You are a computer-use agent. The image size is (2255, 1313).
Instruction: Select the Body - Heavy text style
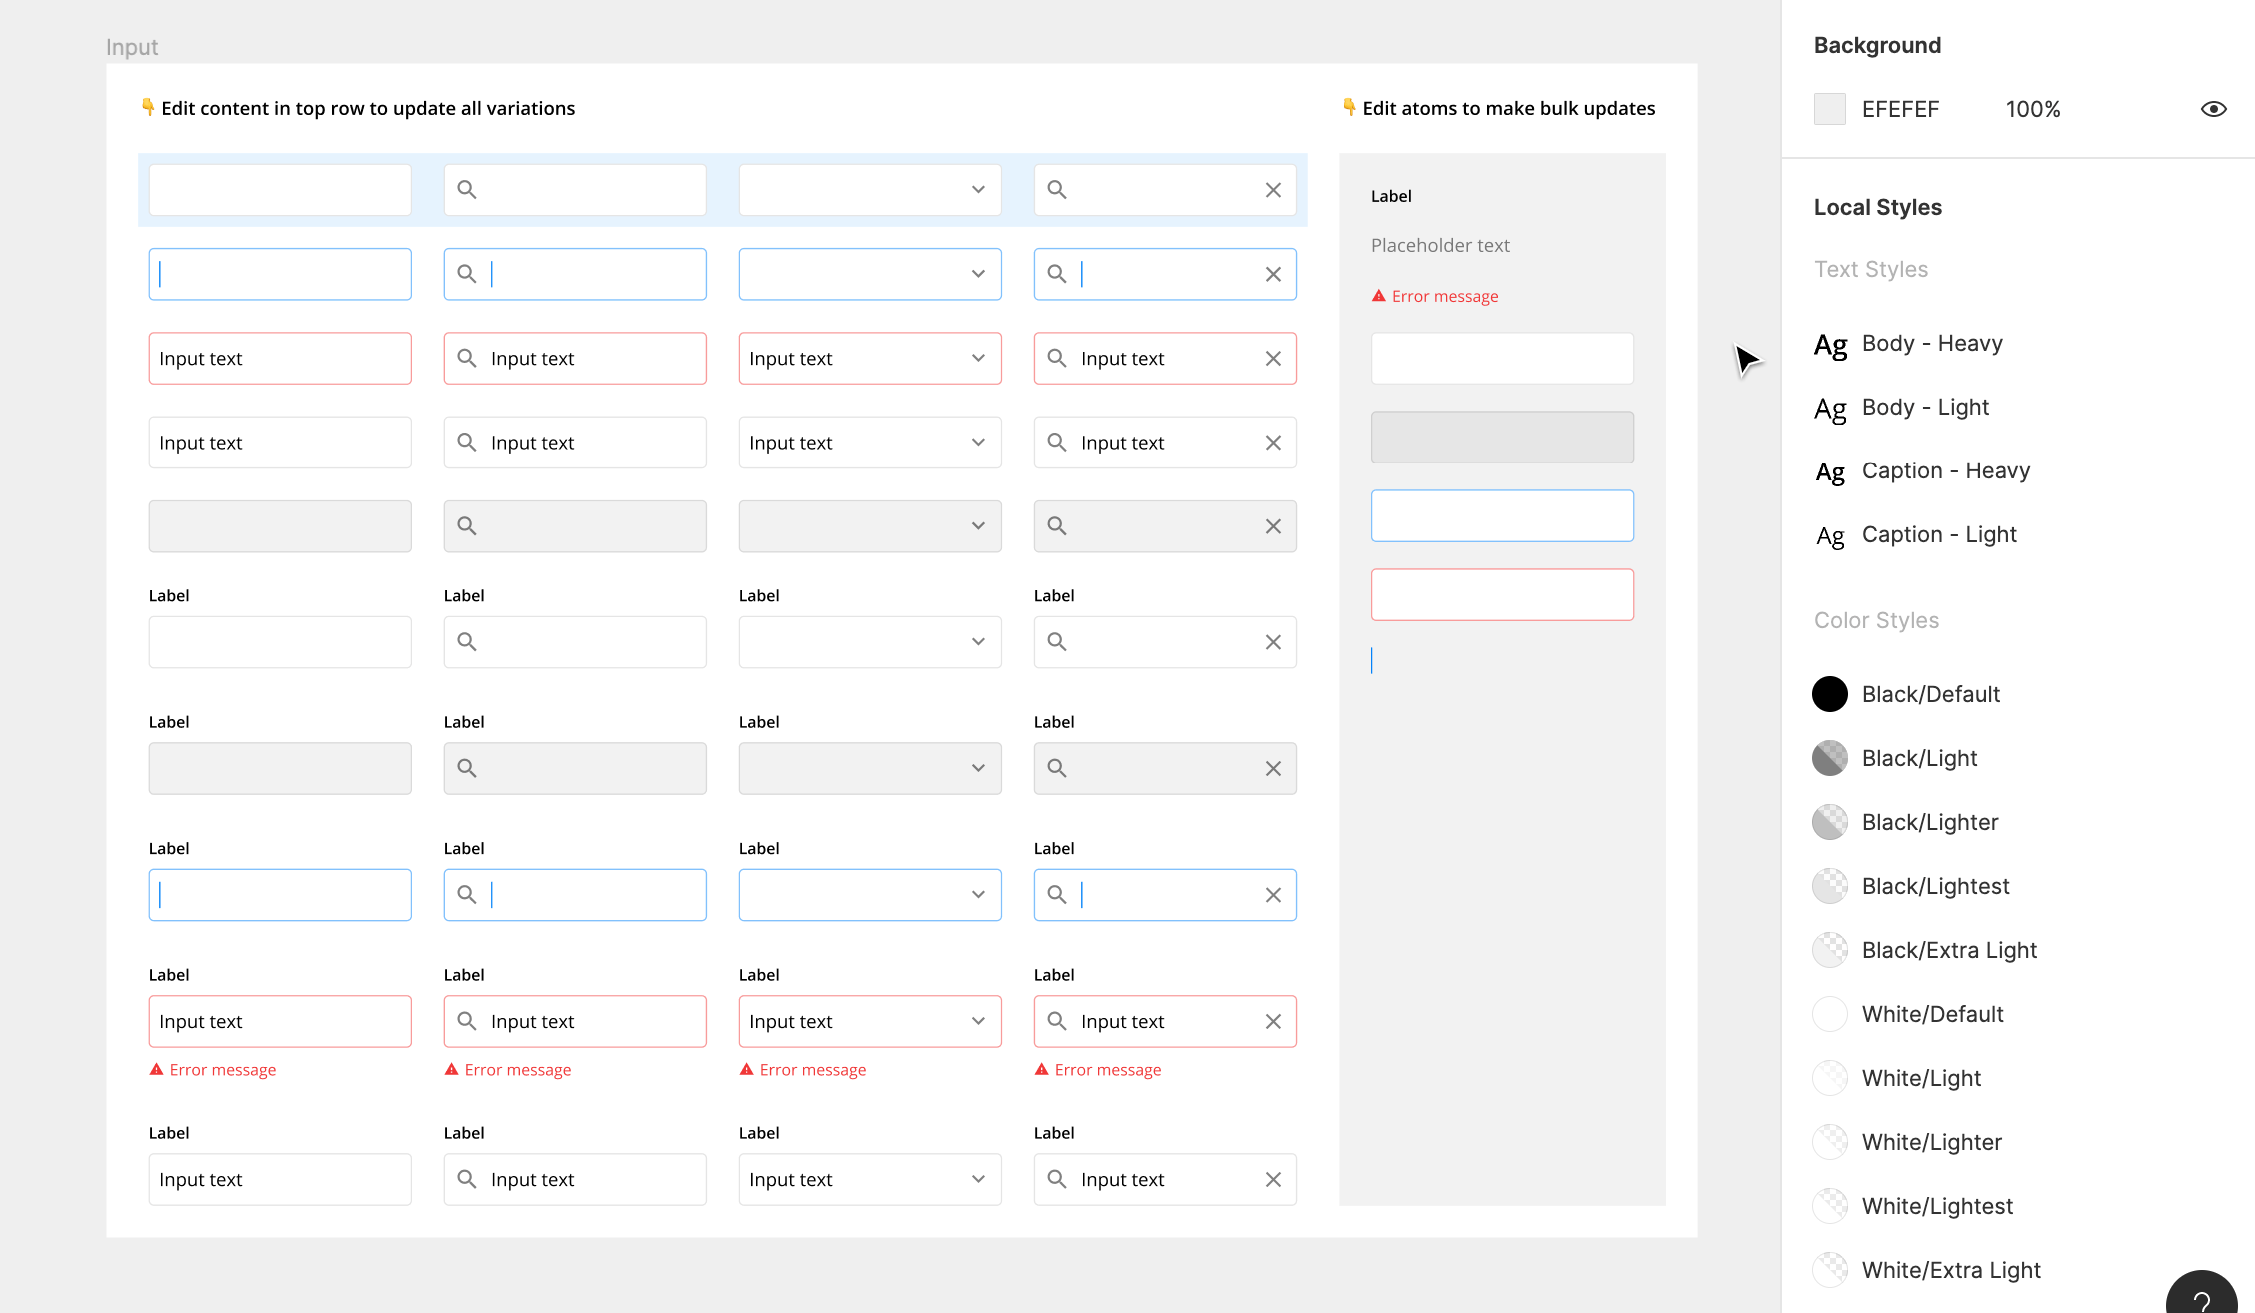[x=1933, y=342]
